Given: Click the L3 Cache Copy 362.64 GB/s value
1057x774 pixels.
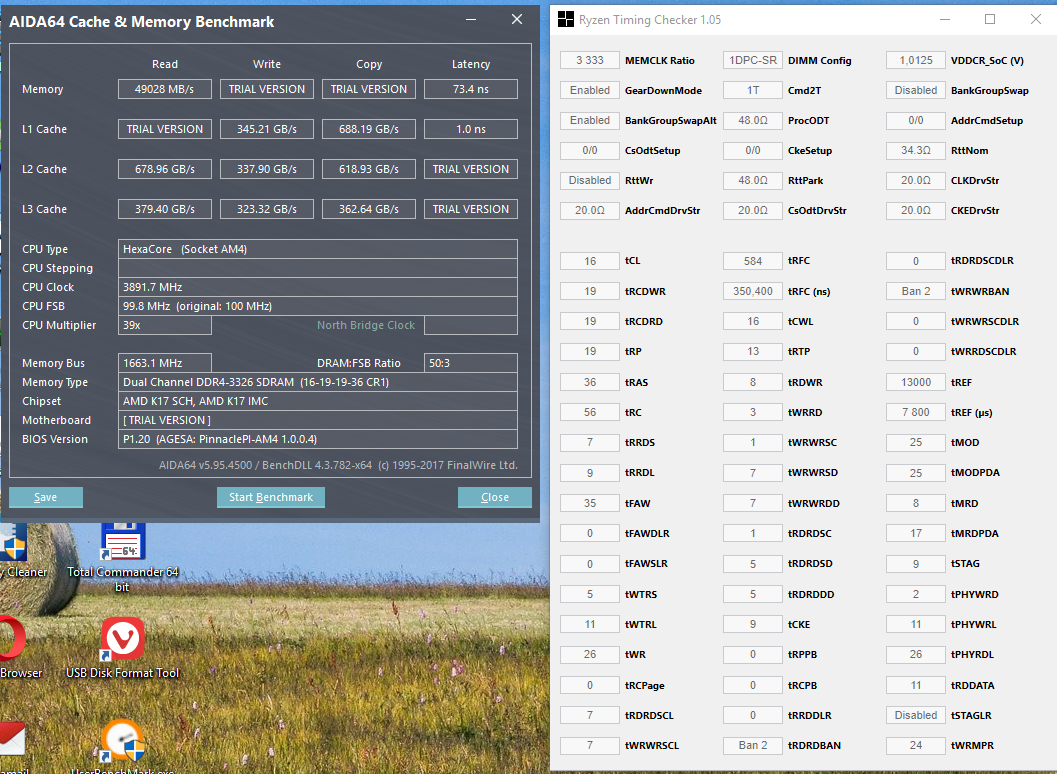Looking at the screenshot, I should tap(369, 209).
